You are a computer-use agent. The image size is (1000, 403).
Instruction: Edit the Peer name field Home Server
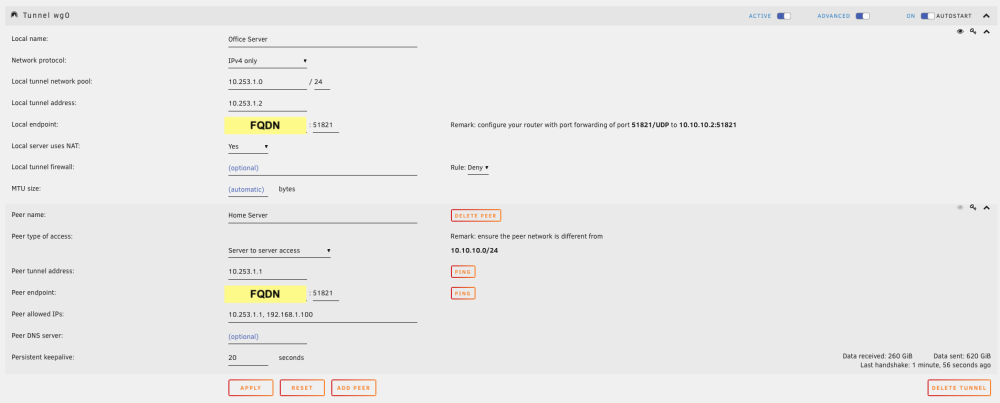pyautogui.click(x=322, y=216)
